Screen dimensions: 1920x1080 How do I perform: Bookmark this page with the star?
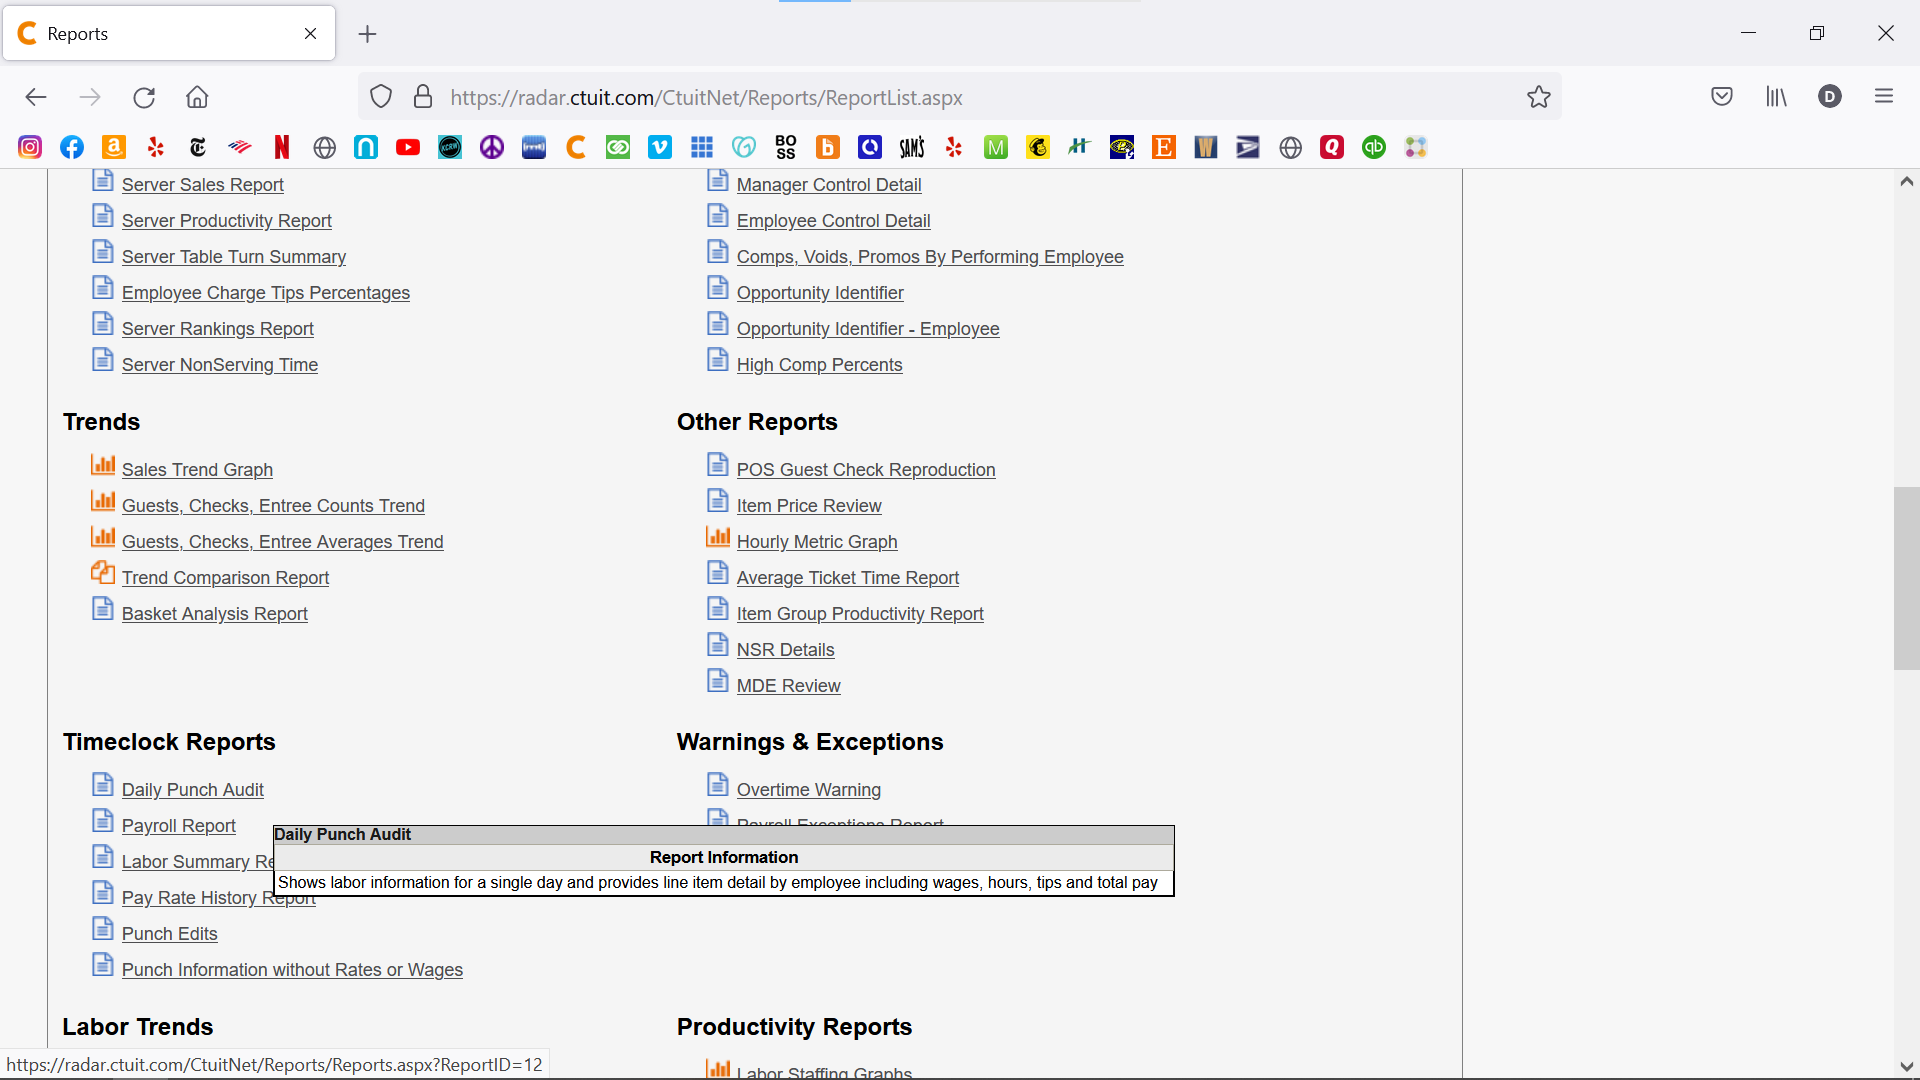1538,97
